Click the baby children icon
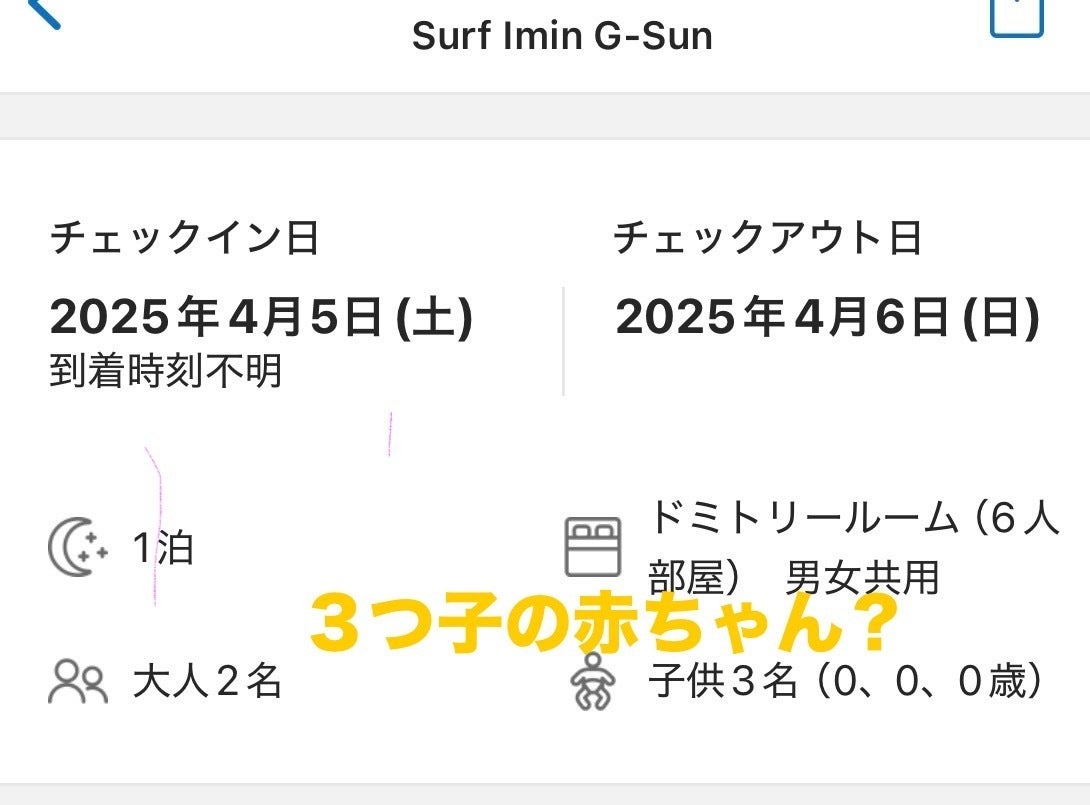1090x805 pixels. (592, 682)
